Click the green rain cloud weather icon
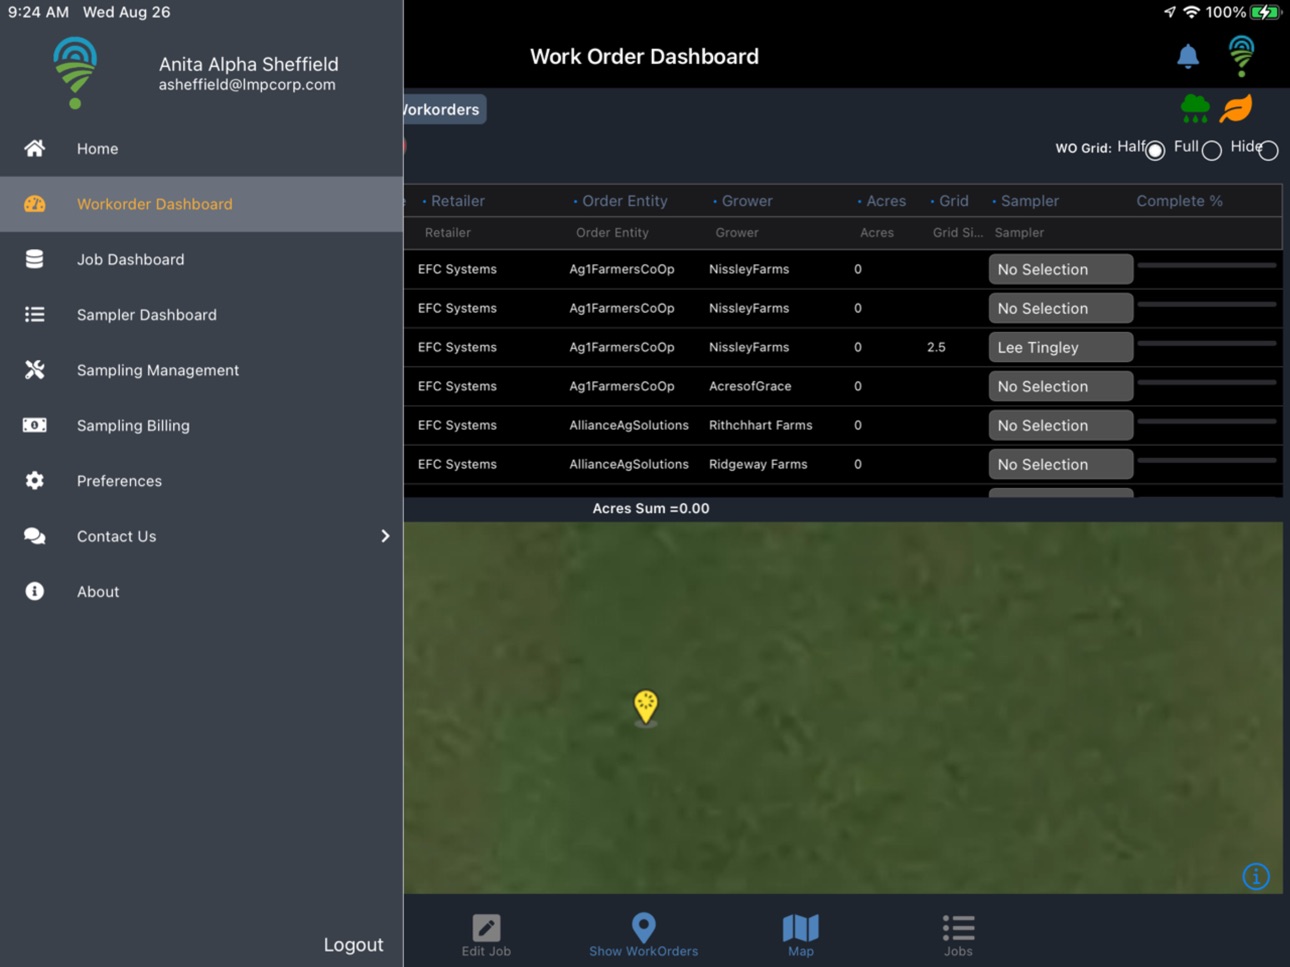 click(1194, 107)
